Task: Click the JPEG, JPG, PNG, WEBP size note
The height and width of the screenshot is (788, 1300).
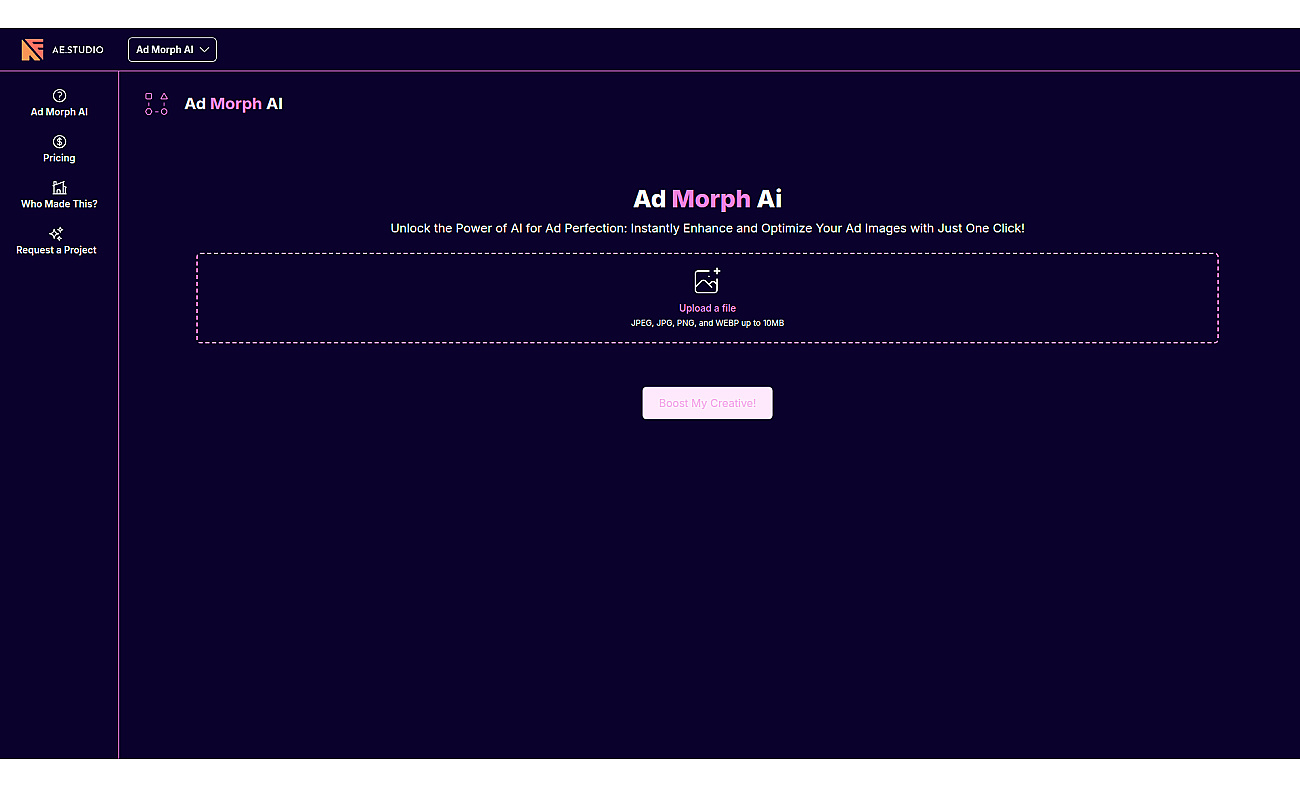Action: pos(707,323)
